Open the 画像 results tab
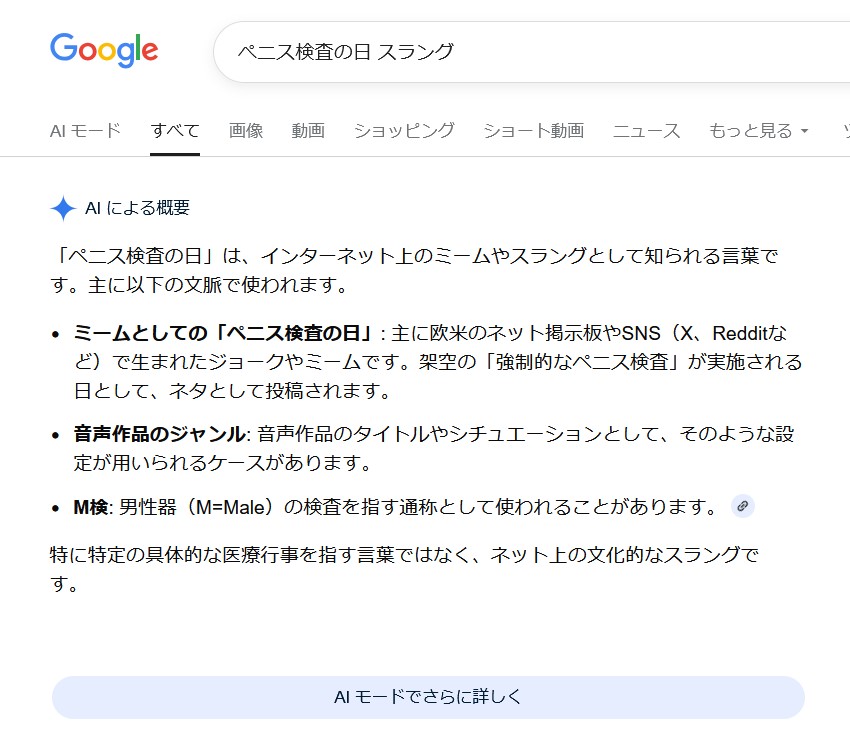This screenshot has height=730, width=850. click(x=245, y=130)
